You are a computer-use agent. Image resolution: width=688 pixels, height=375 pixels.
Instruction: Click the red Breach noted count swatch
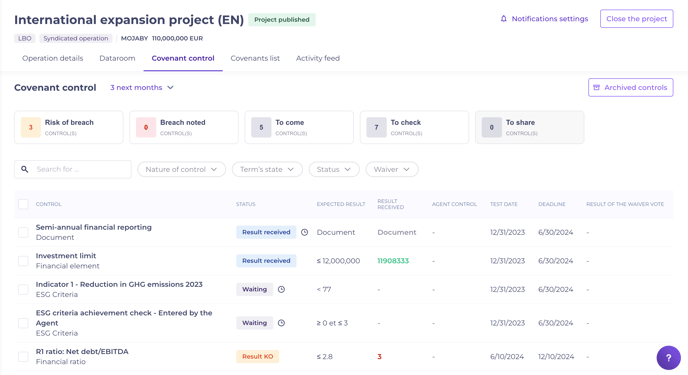146,127
